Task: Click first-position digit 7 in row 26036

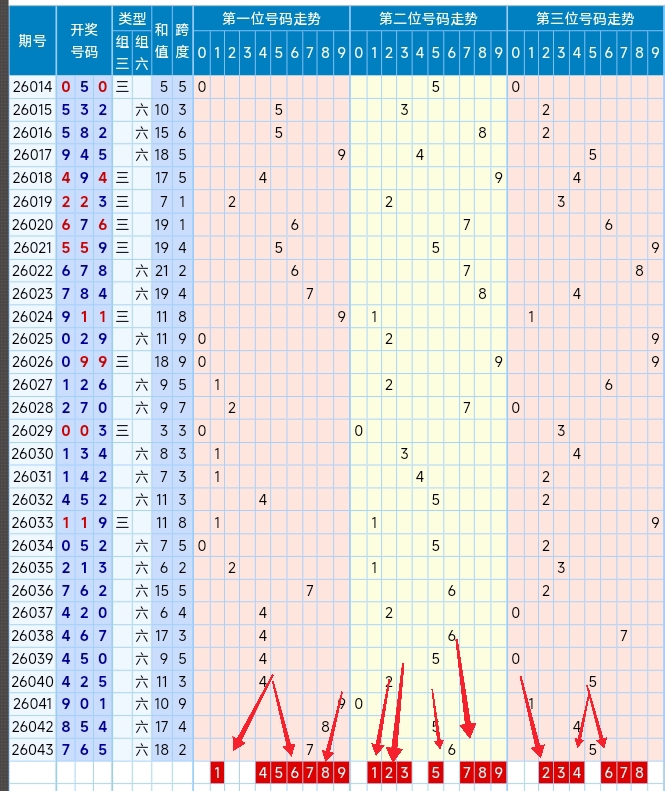Action: [x=310, y=590]
